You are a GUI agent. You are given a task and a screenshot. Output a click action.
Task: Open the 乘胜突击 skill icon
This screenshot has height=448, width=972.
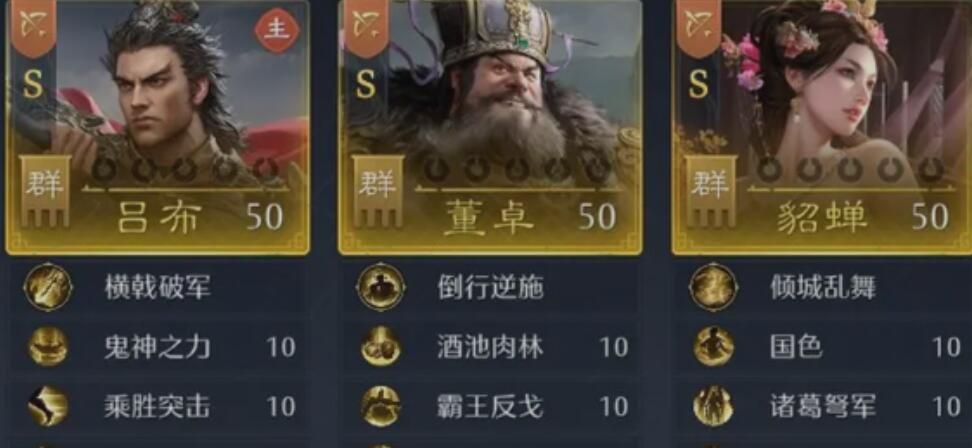[x=48, y=406]
